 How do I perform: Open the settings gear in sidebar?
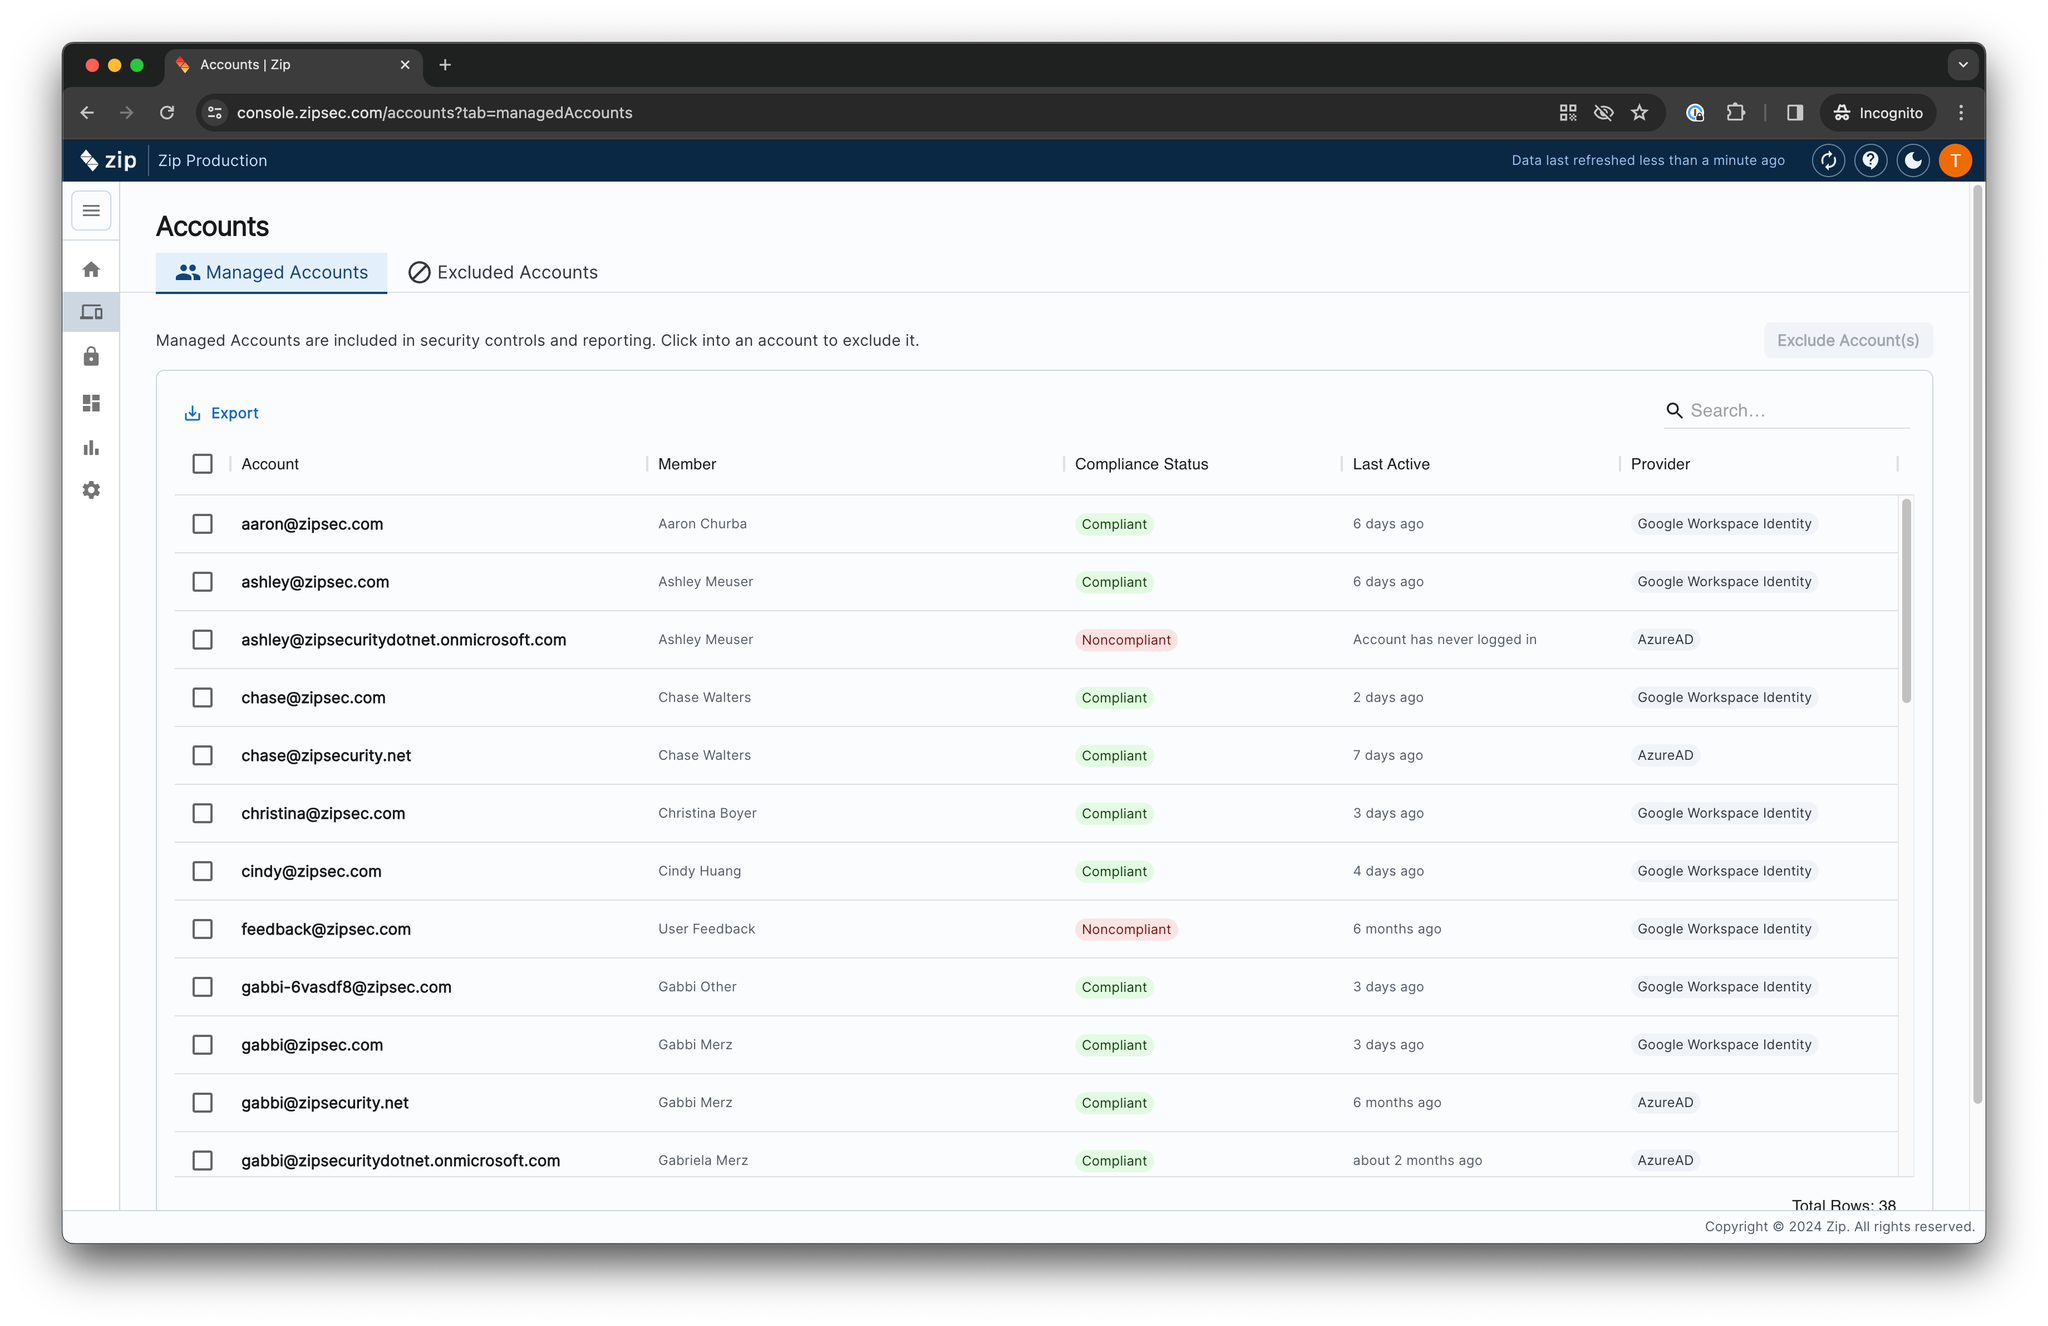point(91,490)
